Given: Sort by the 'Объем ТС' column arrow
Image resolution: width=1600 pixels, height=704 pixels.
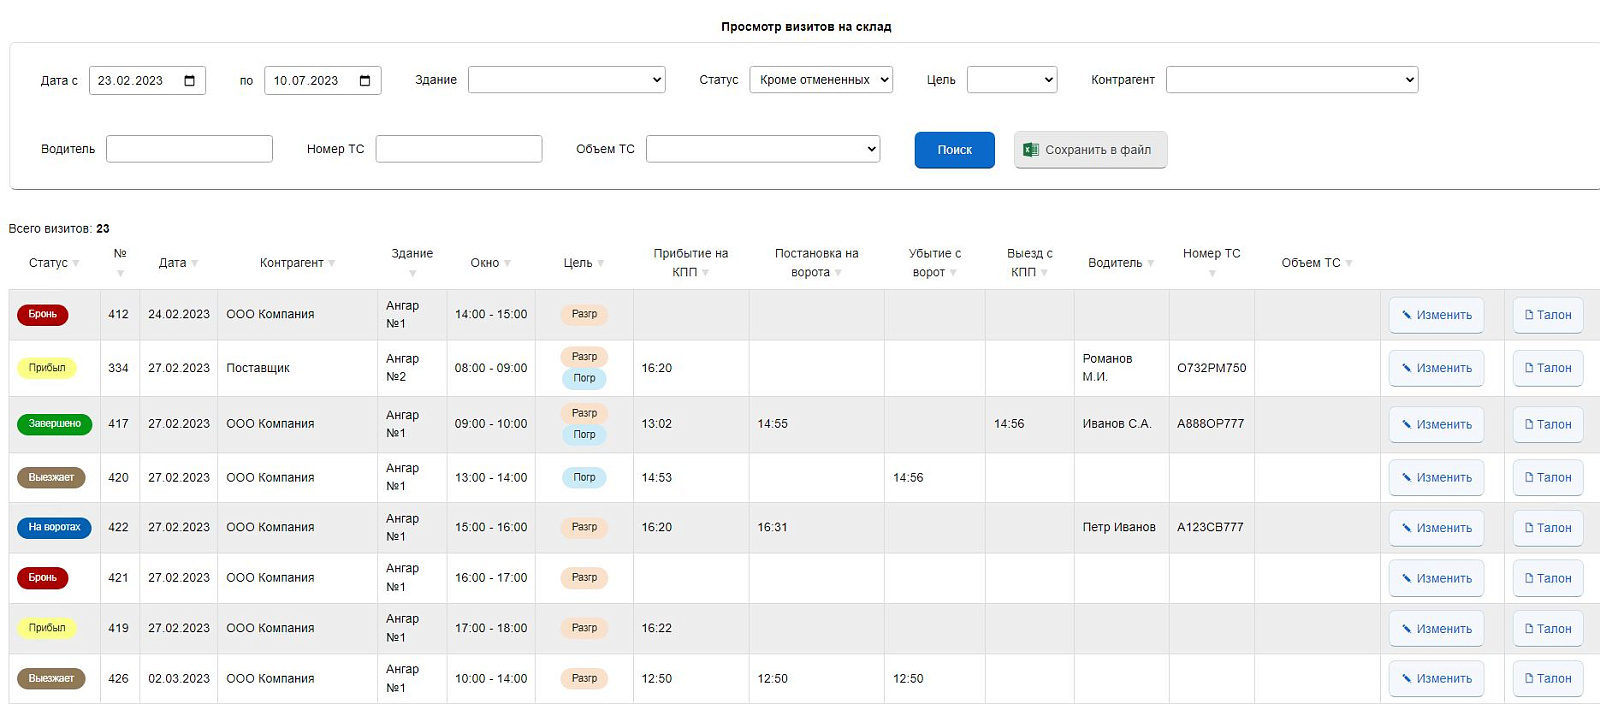Looking at the screenshot, I should click(1349, 264).
